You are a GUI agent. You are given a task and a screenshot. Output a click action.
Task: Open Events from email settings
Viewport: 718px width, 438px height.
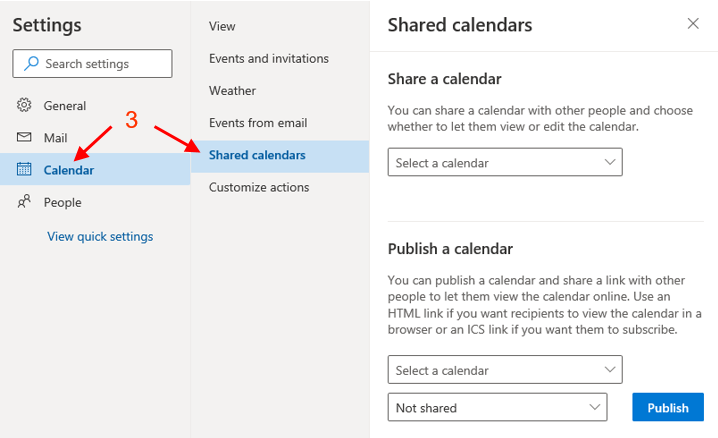coord(257,123)
